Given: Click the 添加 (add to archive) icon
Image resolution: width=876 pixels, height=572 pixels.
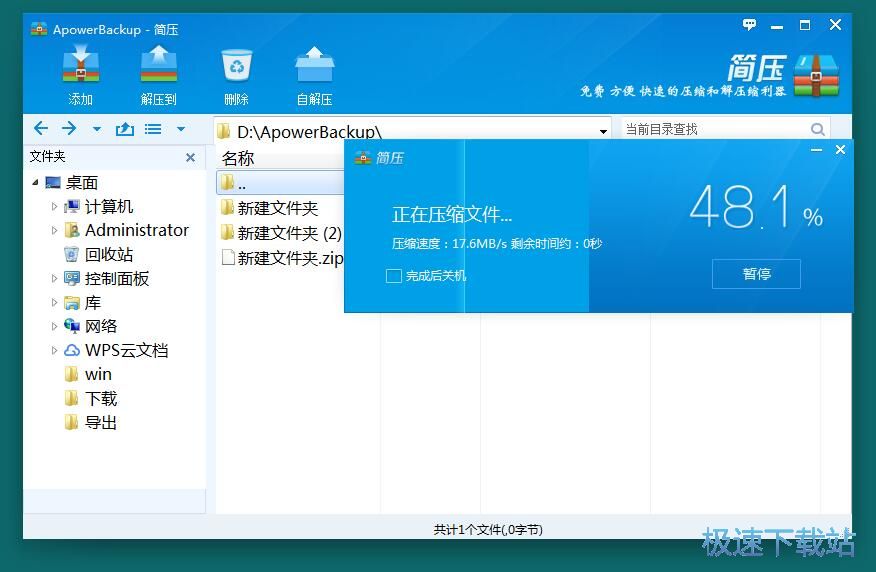Looking at the screenshot, I should pyautogui.click(x=80, y=64).
